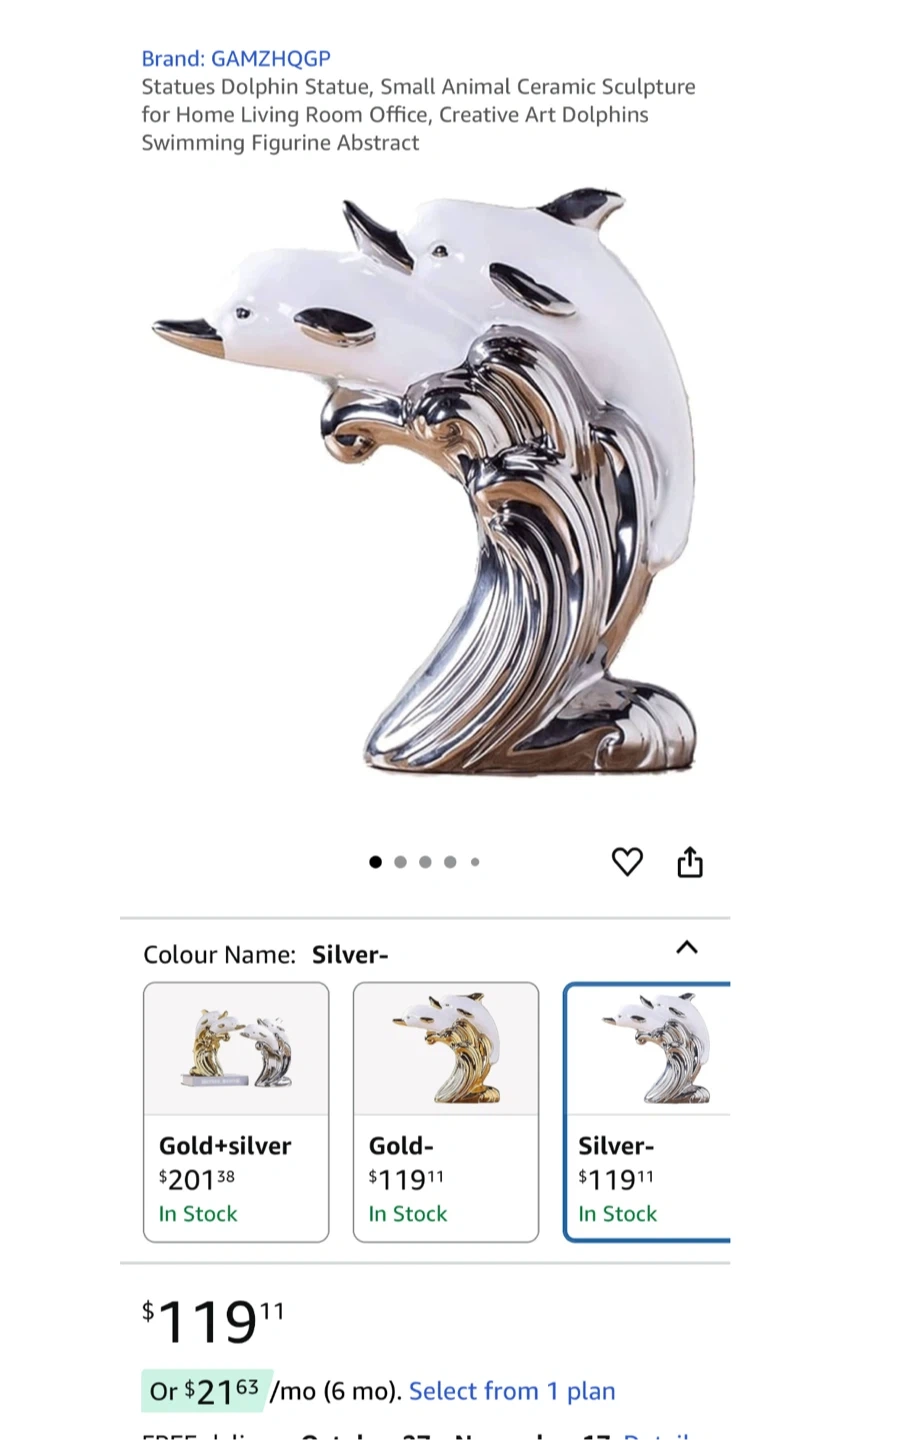The width and height of the screenshot is (900, 1440).
Task: Select the Gold- colour option
Action: pyautogui.click(x=446, y=1112)
